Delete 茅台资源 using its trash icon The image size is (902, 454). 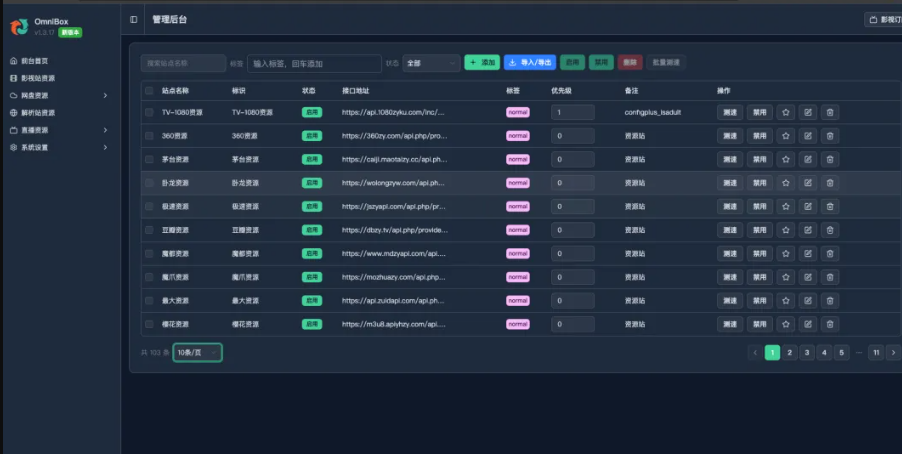[x=830, y=159]
